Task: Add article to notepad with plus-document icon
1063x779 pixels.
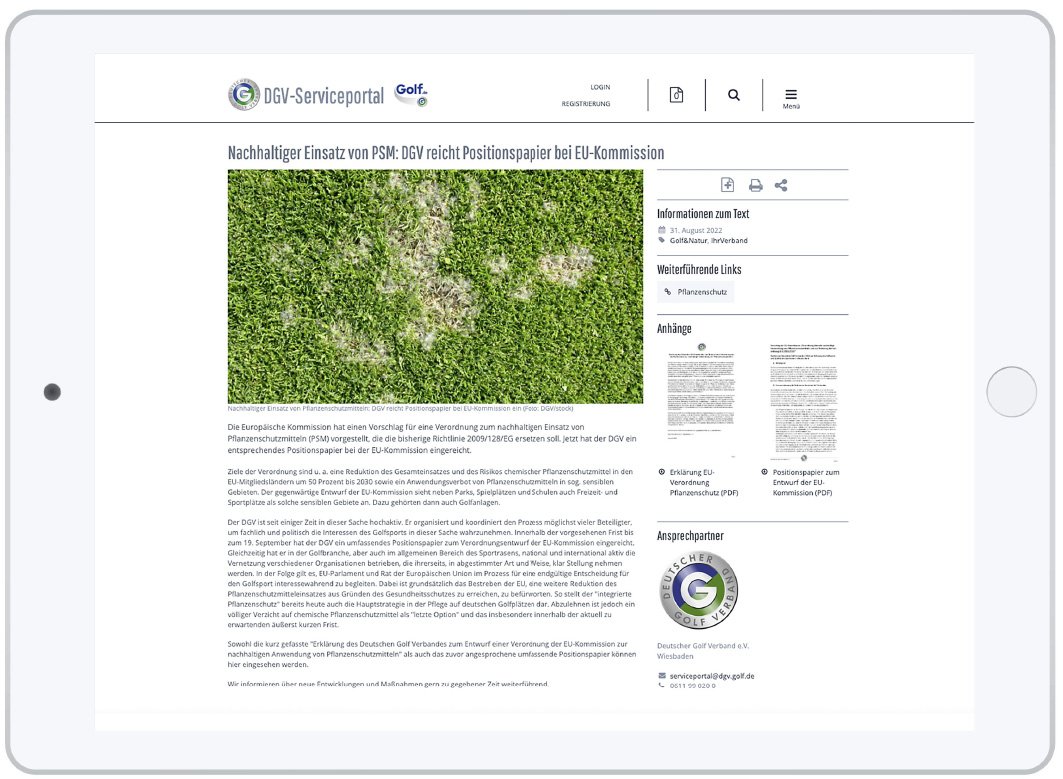Action: pos(727,185)
